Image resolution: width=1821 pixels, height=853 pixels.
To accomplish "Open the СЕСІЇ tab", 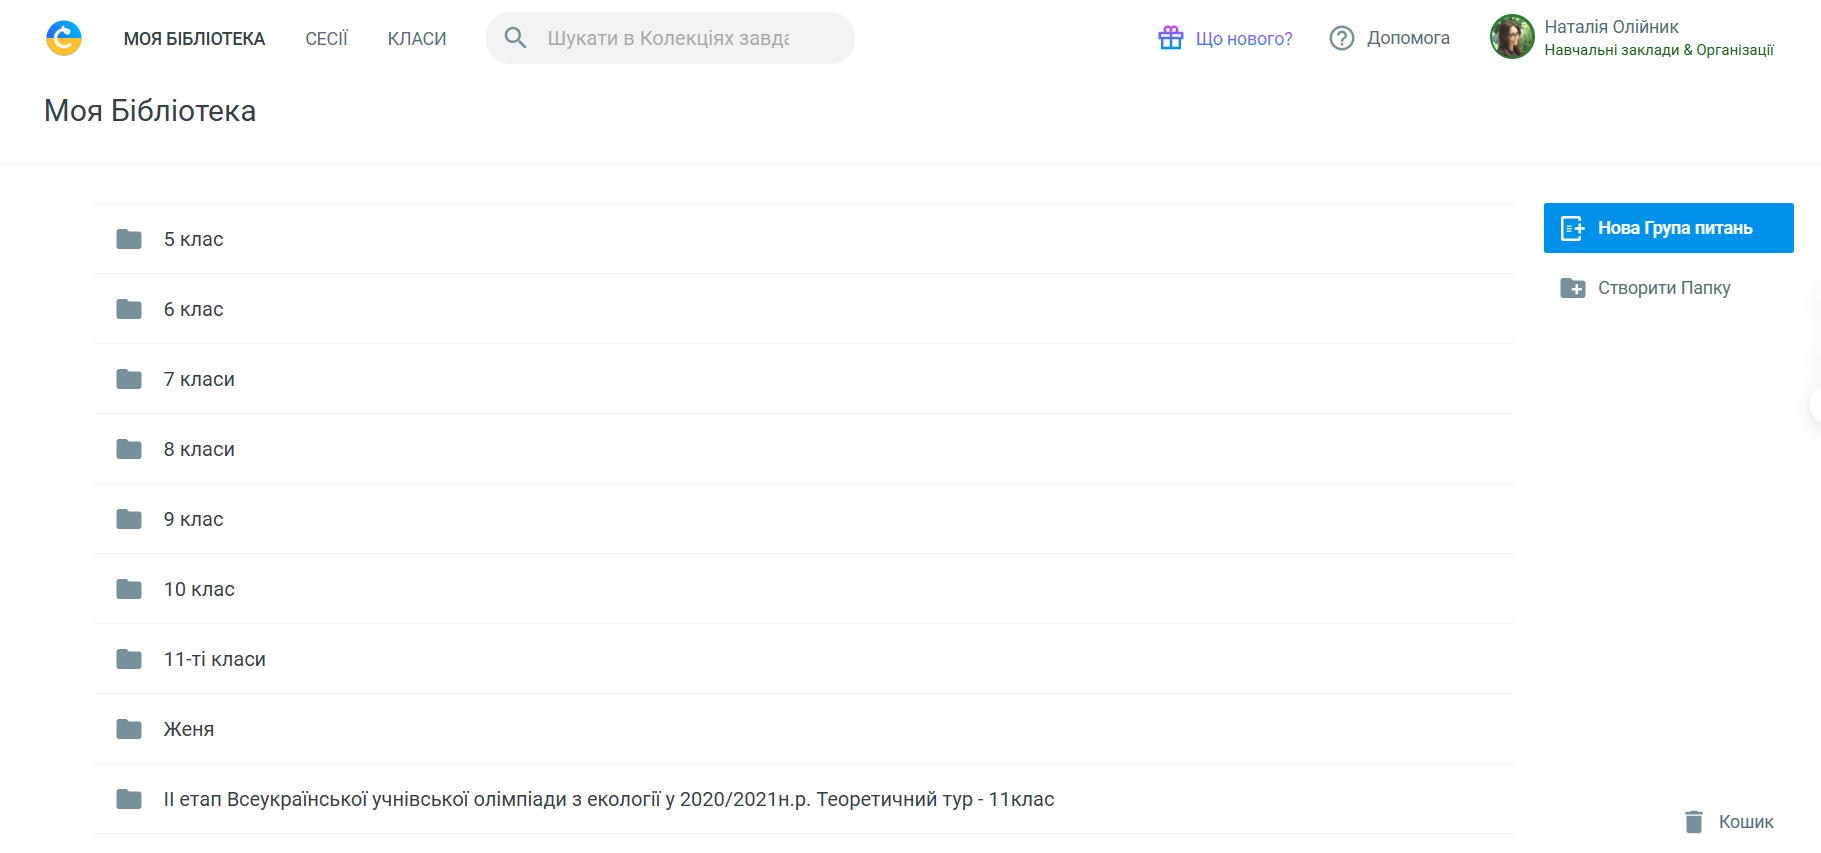I will coord(326,39).
